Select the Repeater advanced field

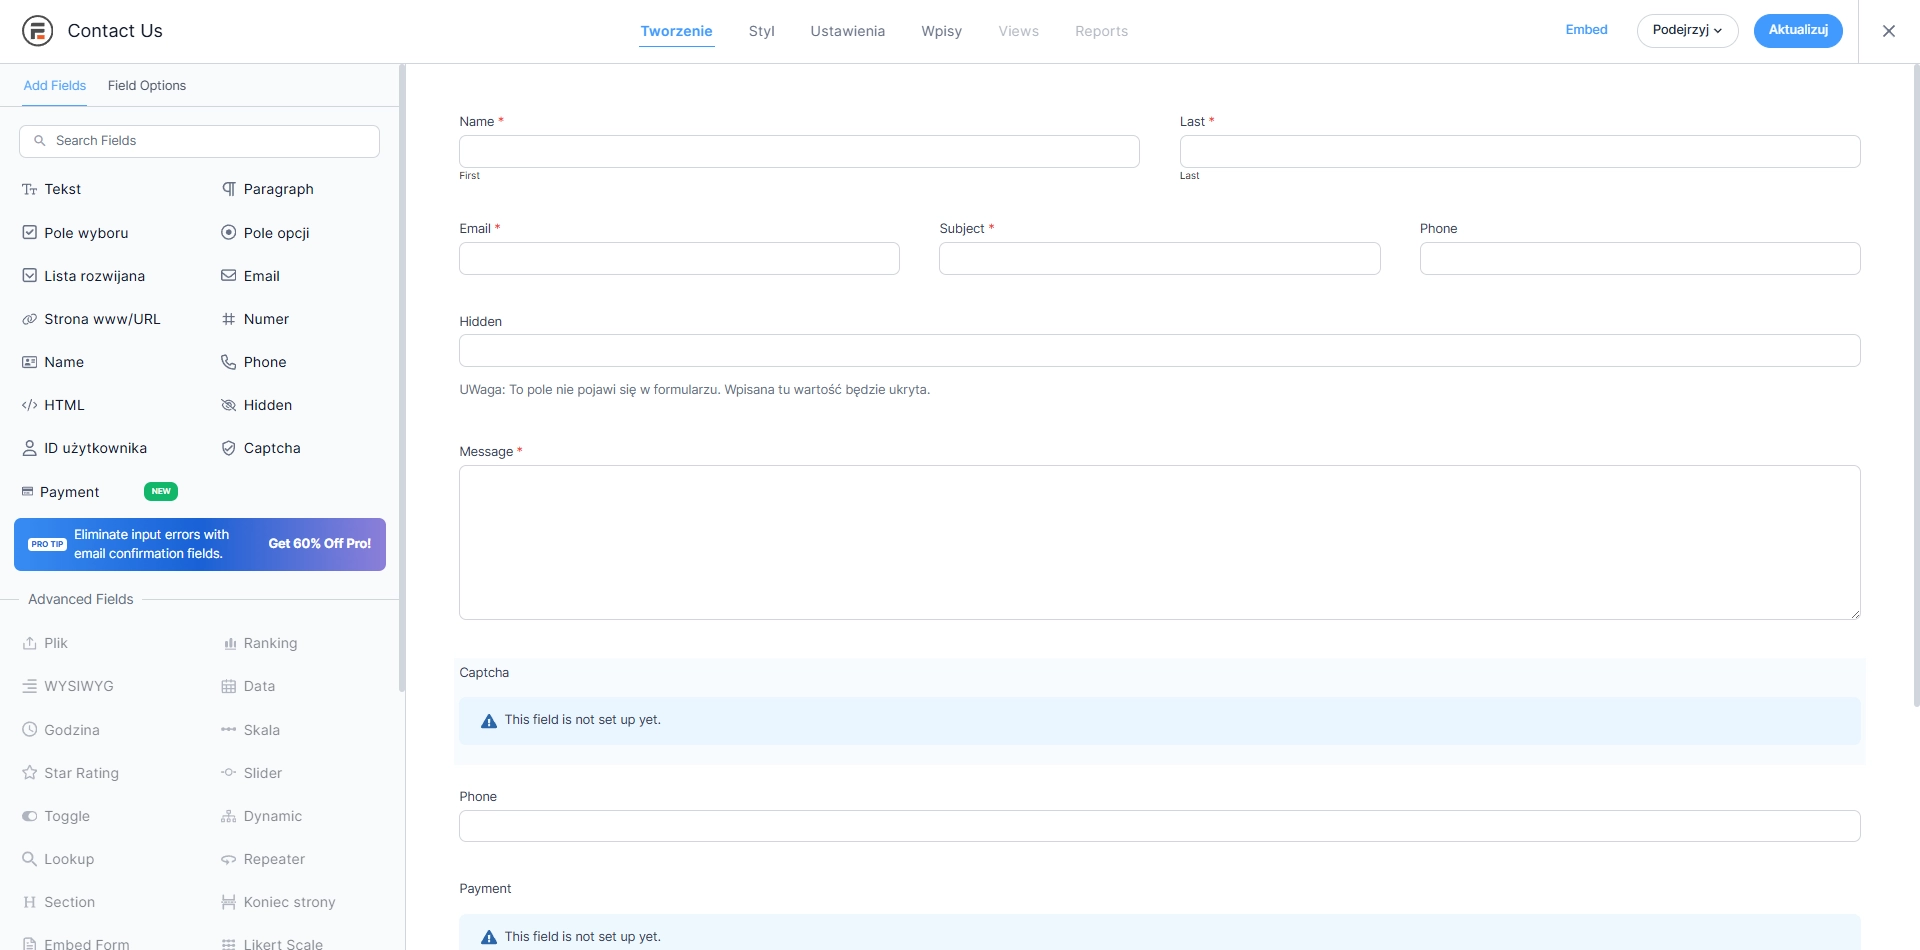[x=264, y=859]
